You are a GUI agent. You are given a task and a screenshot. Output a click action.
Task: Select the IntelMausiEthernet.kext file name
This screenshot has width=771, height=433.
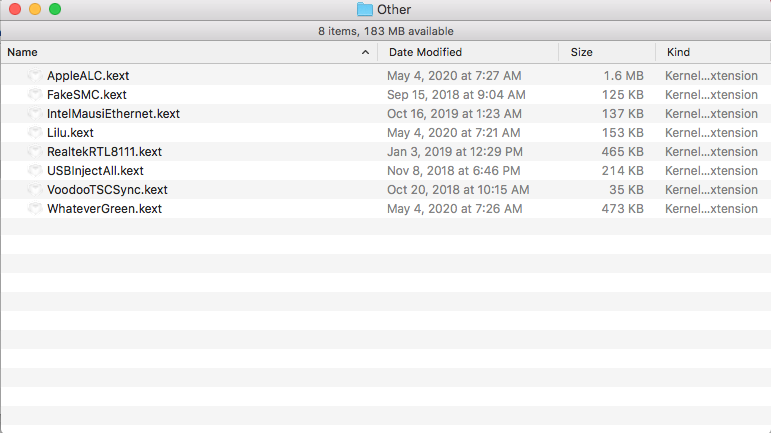click(113, 114)
